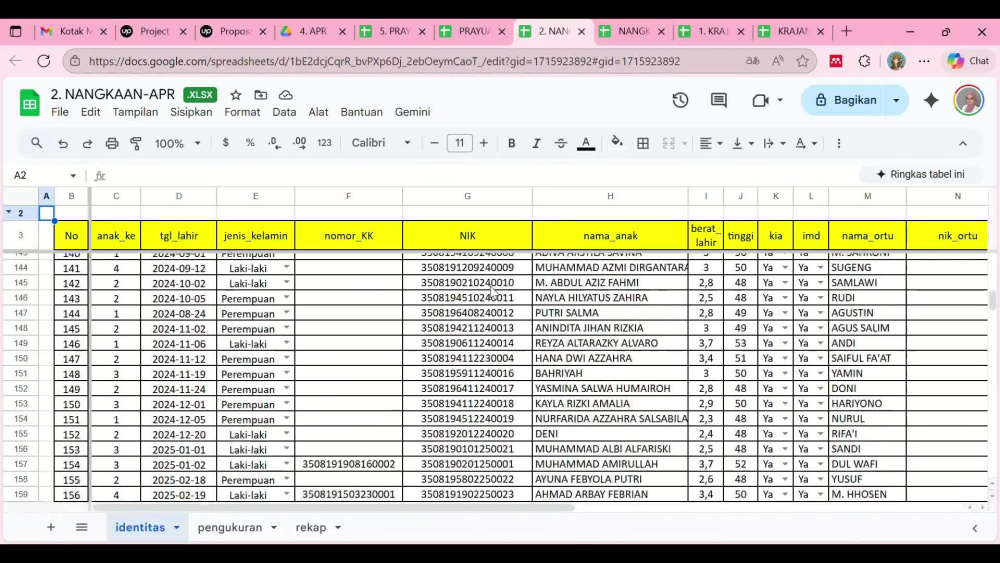
Task: Click the font size field
Action: tap(459, 143)
